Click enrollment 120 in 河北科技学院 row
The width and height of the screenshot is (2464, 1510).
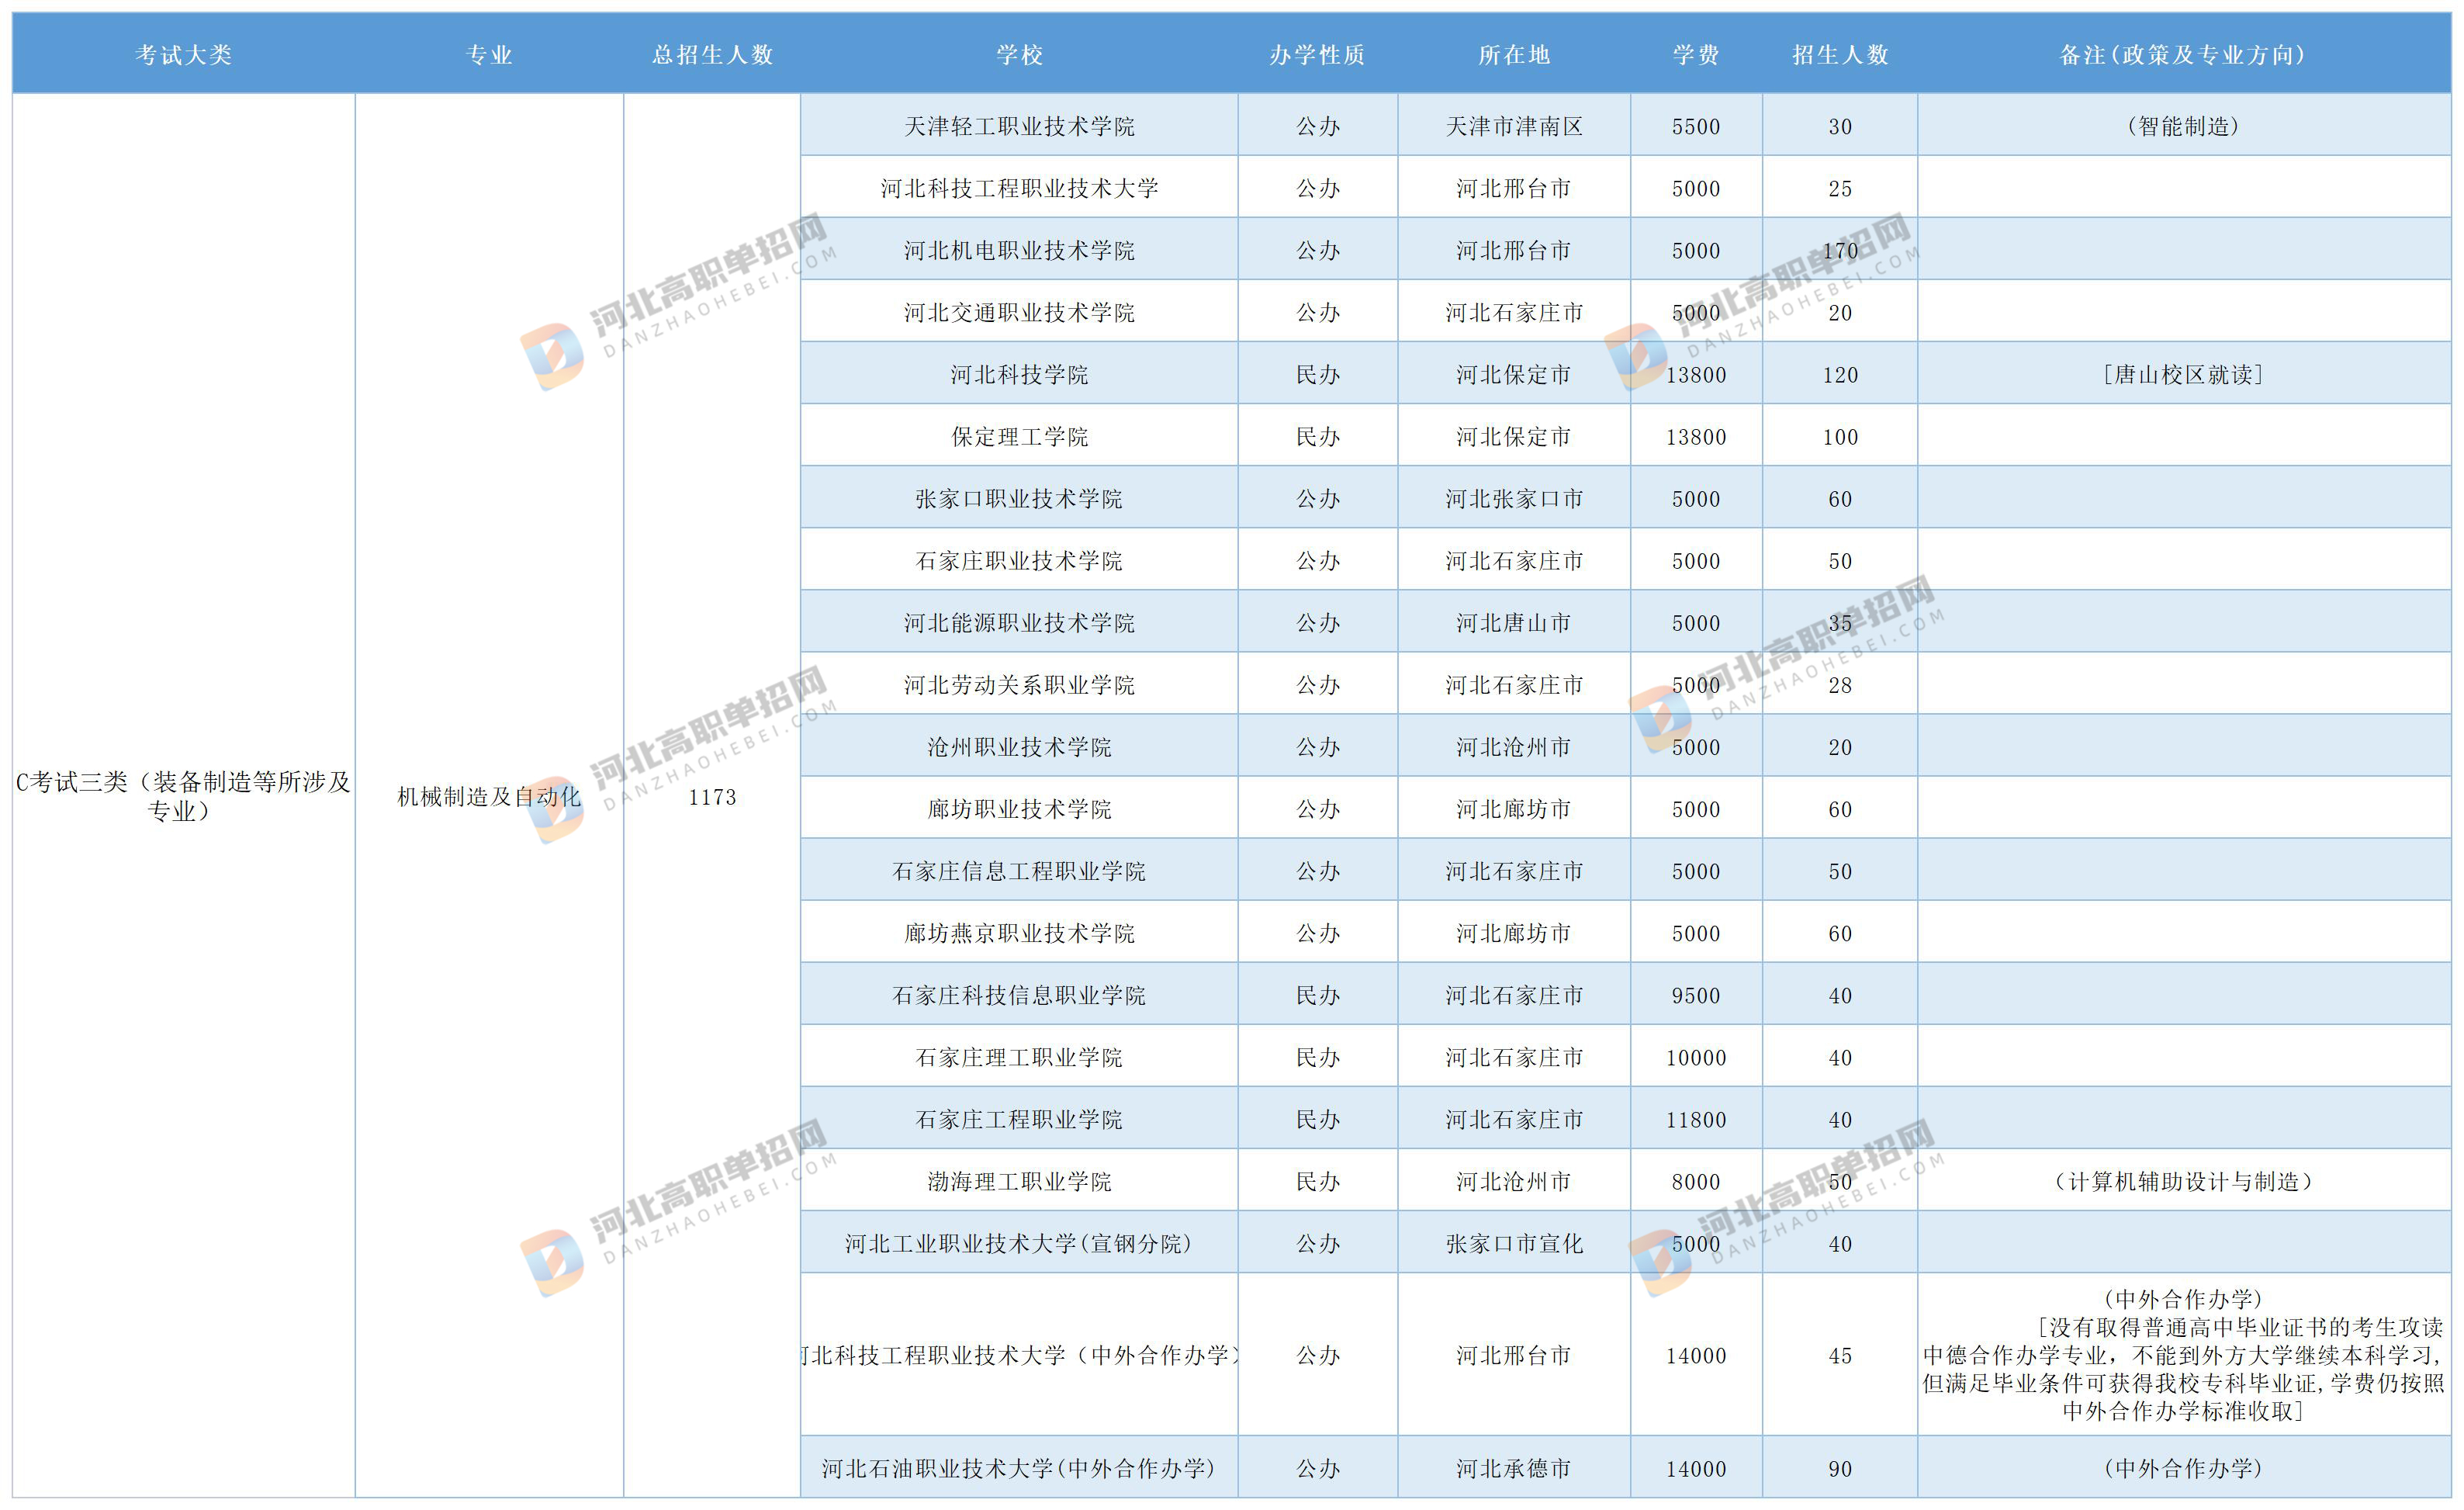click(1840, 375)
